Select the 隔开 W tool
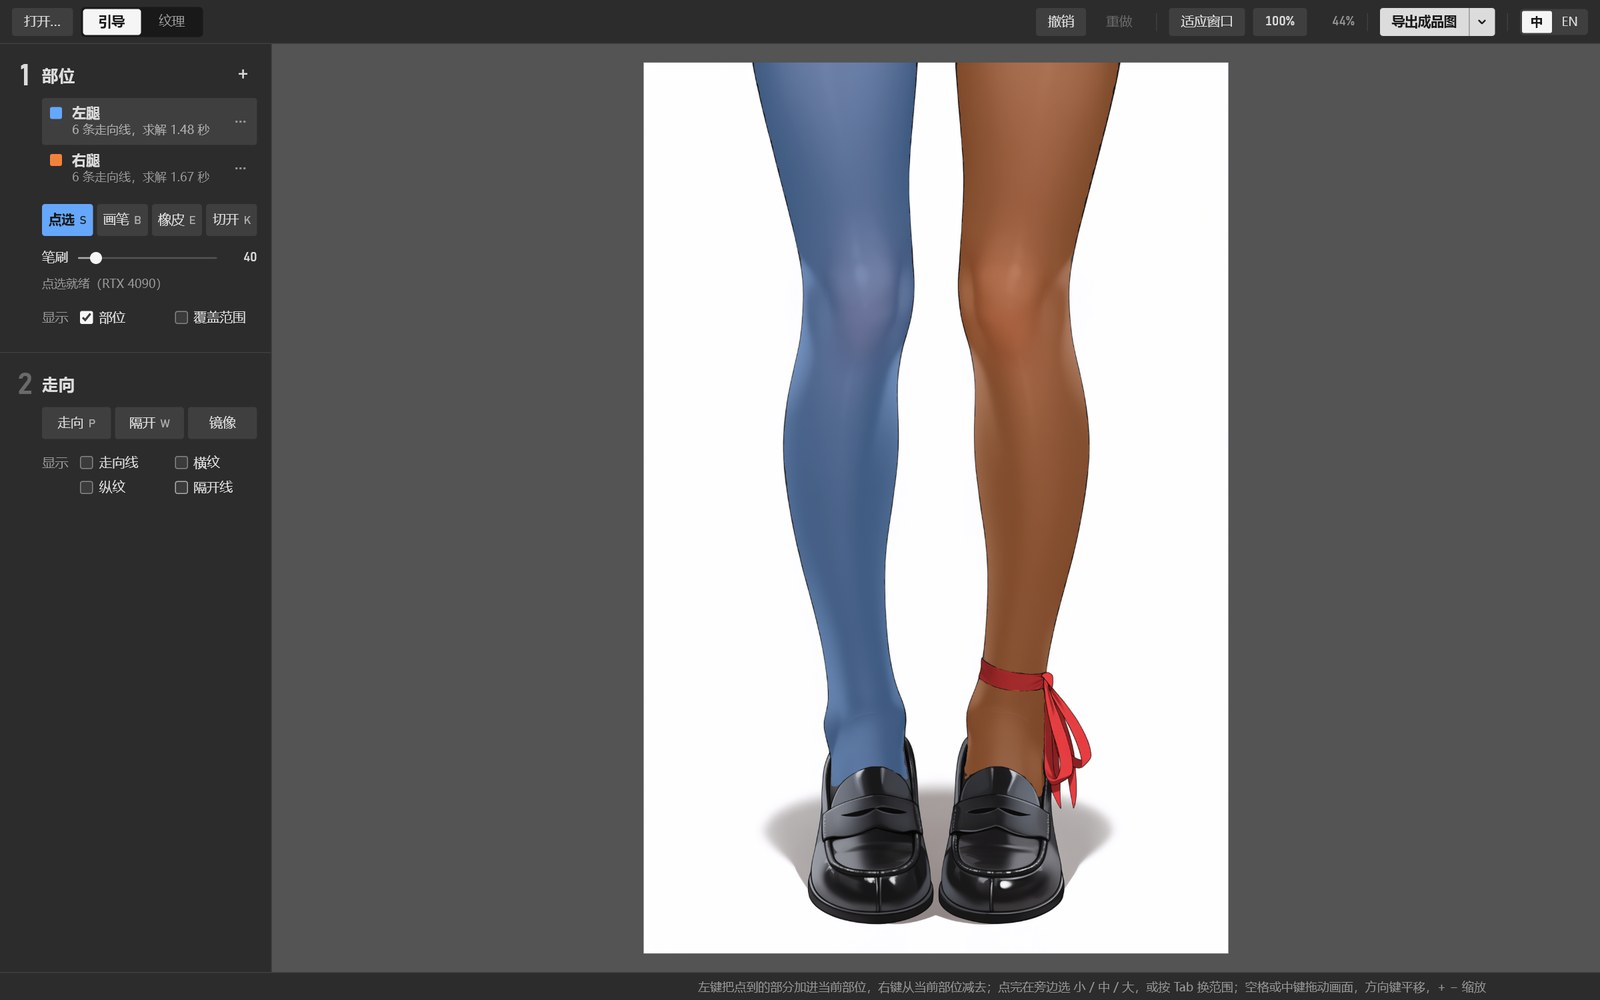Viewport: 1600px width, 1000px height. [149, 423]
